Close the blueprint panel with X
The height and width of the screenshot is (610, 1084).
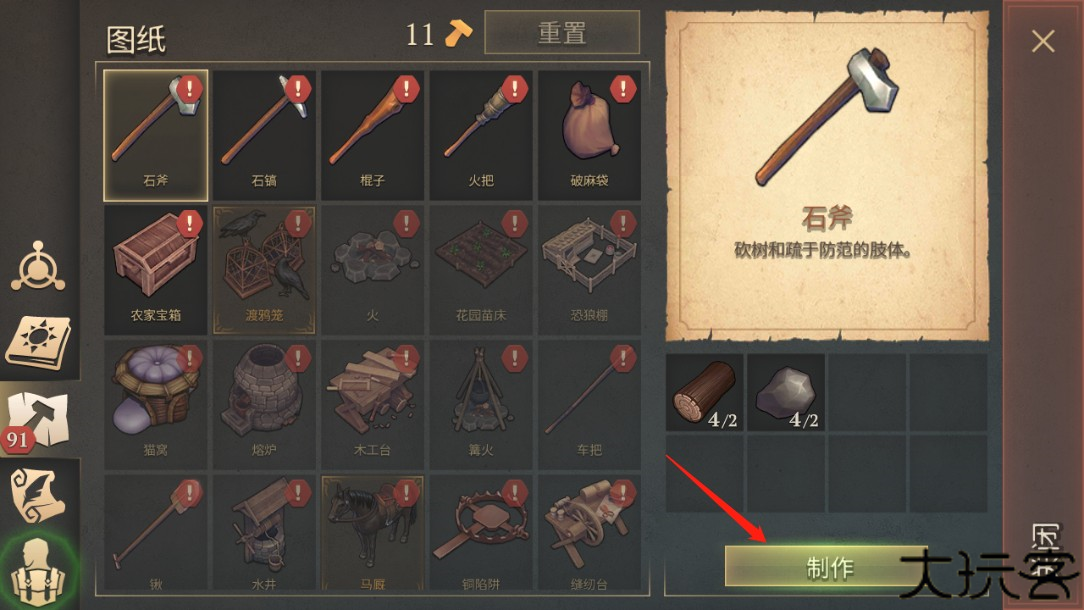[1043, 41]
